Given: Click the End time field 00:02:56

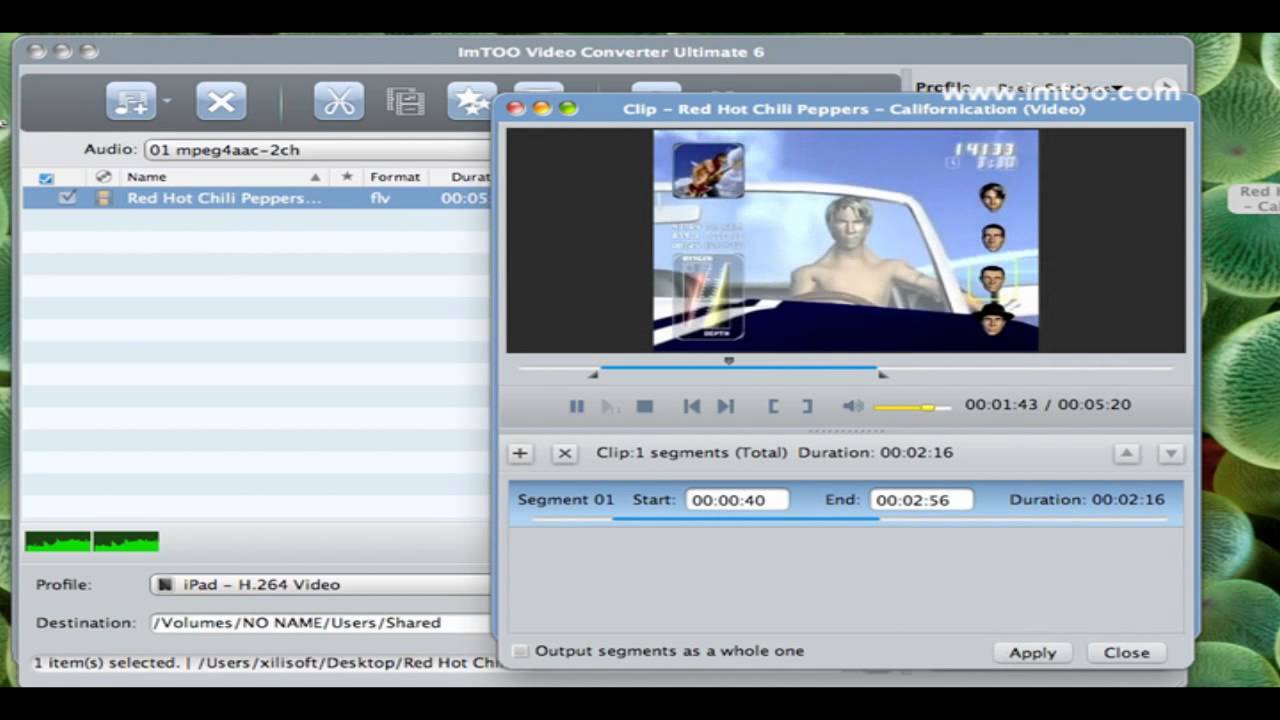Looking at the screenshot, I should 921,500.
